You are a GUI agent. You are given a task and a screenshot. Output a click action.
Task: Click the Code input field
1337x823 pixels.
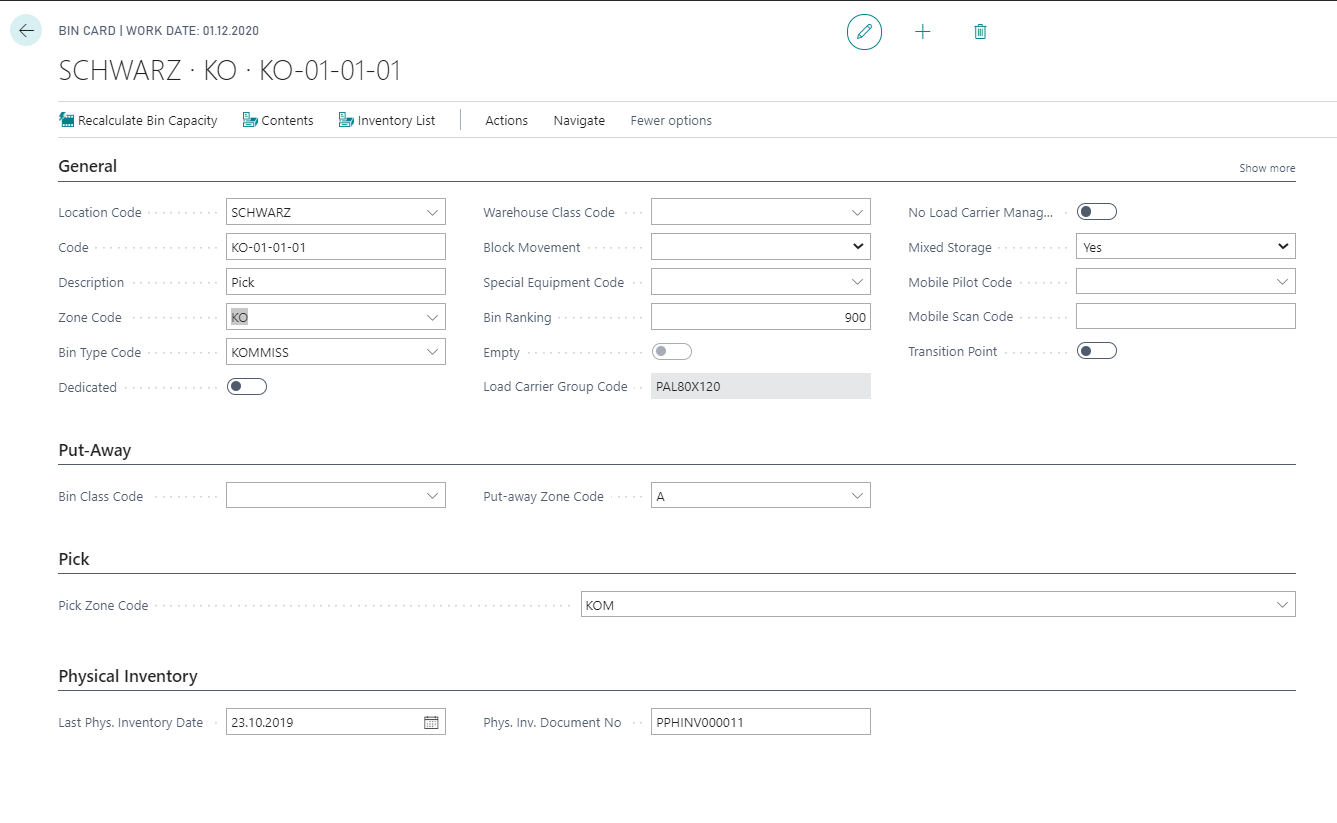pyautogui.click(x=336, y=247)
